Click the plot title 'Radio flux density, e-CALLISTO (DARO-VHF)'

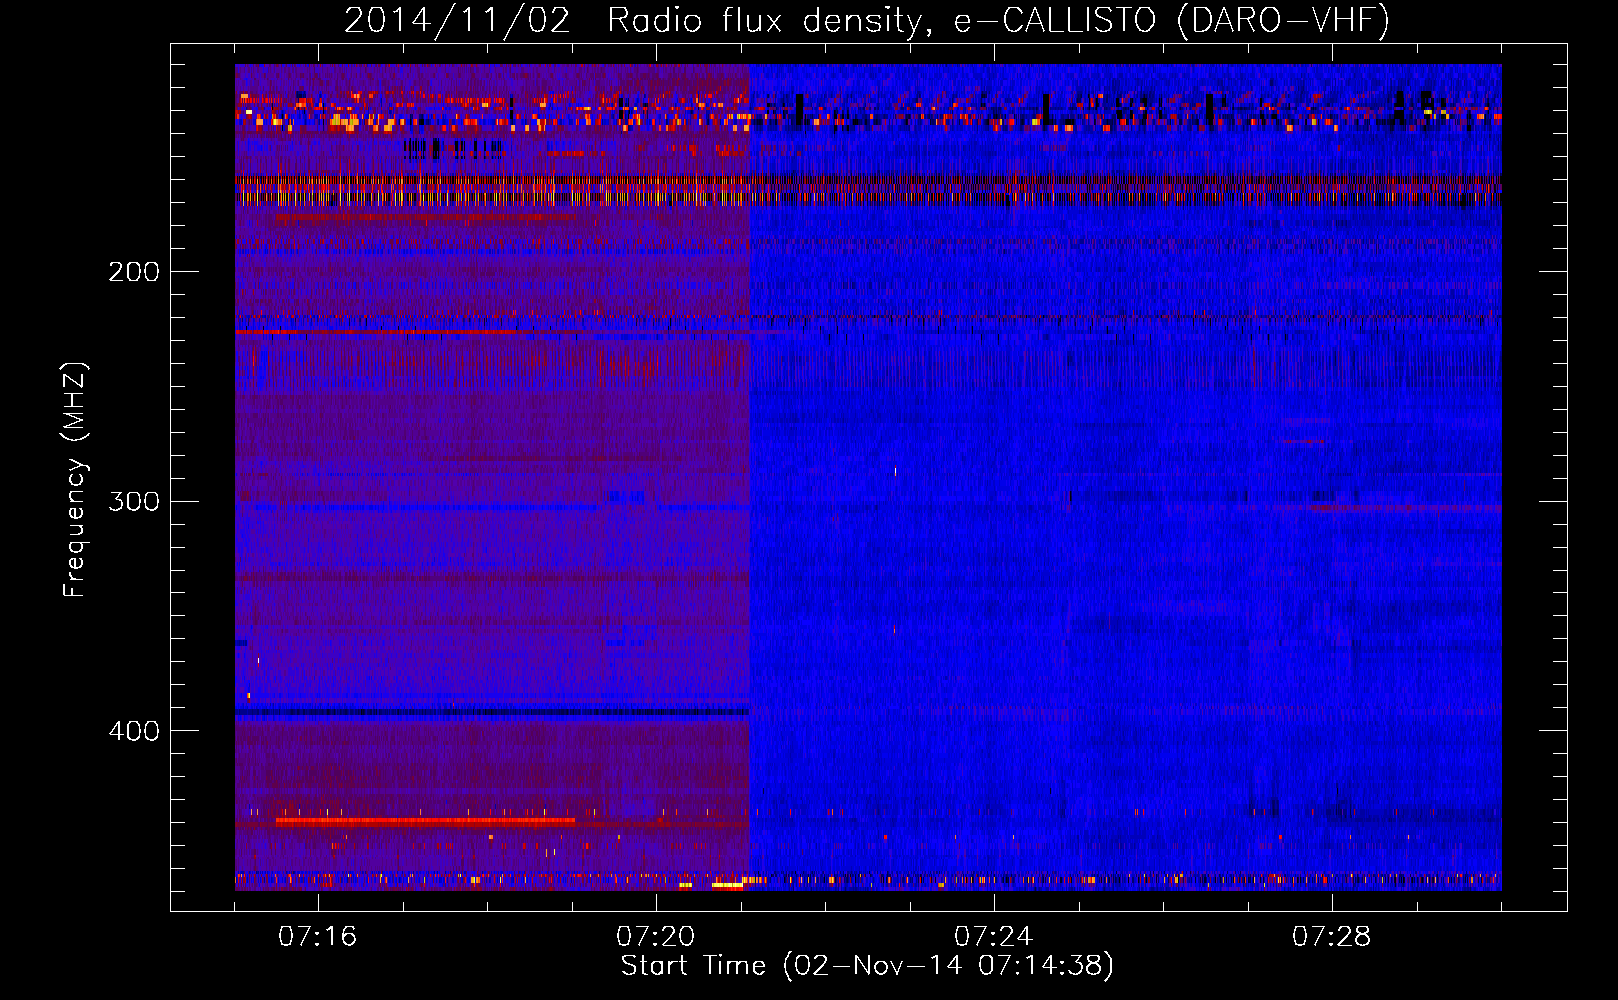[998, 20]
